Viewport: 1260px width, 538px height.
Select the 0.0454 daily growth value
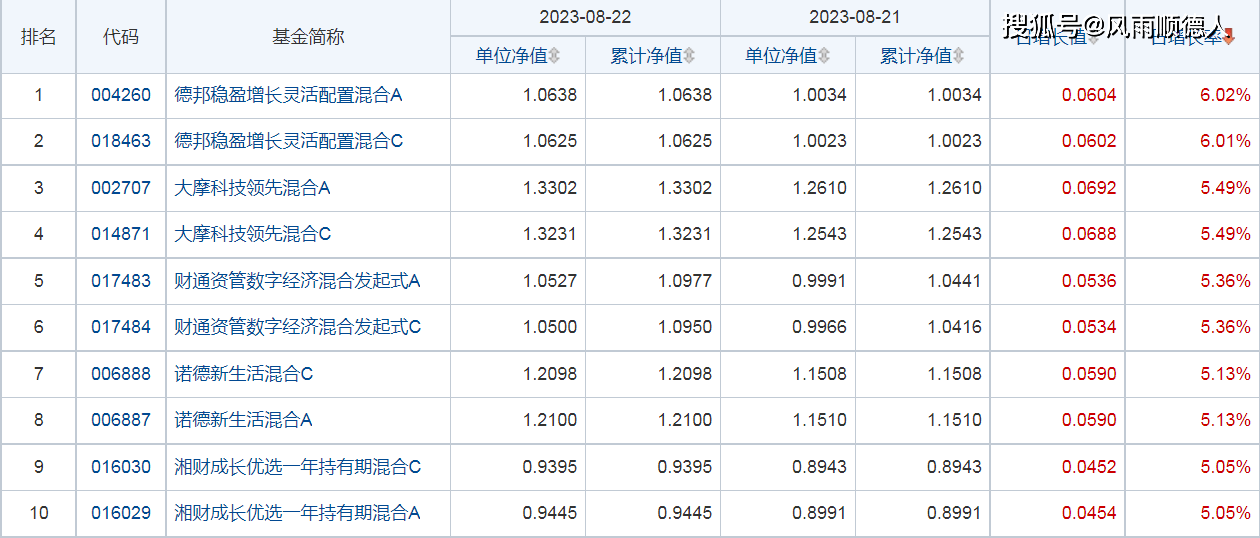pyautogui.click(x=1089, y=513)
